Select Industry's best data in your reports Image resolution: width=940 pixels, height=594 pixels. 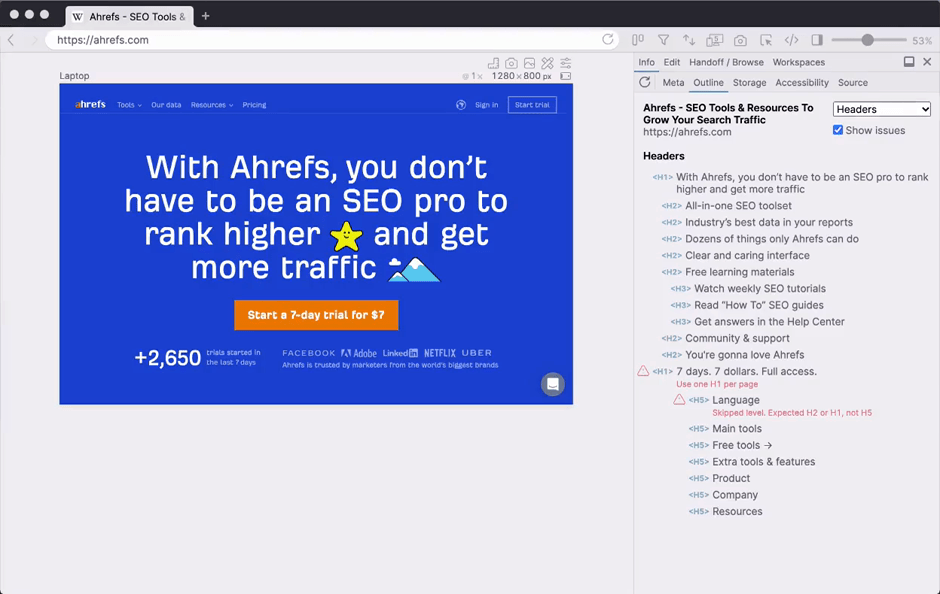tap(769, 222)
